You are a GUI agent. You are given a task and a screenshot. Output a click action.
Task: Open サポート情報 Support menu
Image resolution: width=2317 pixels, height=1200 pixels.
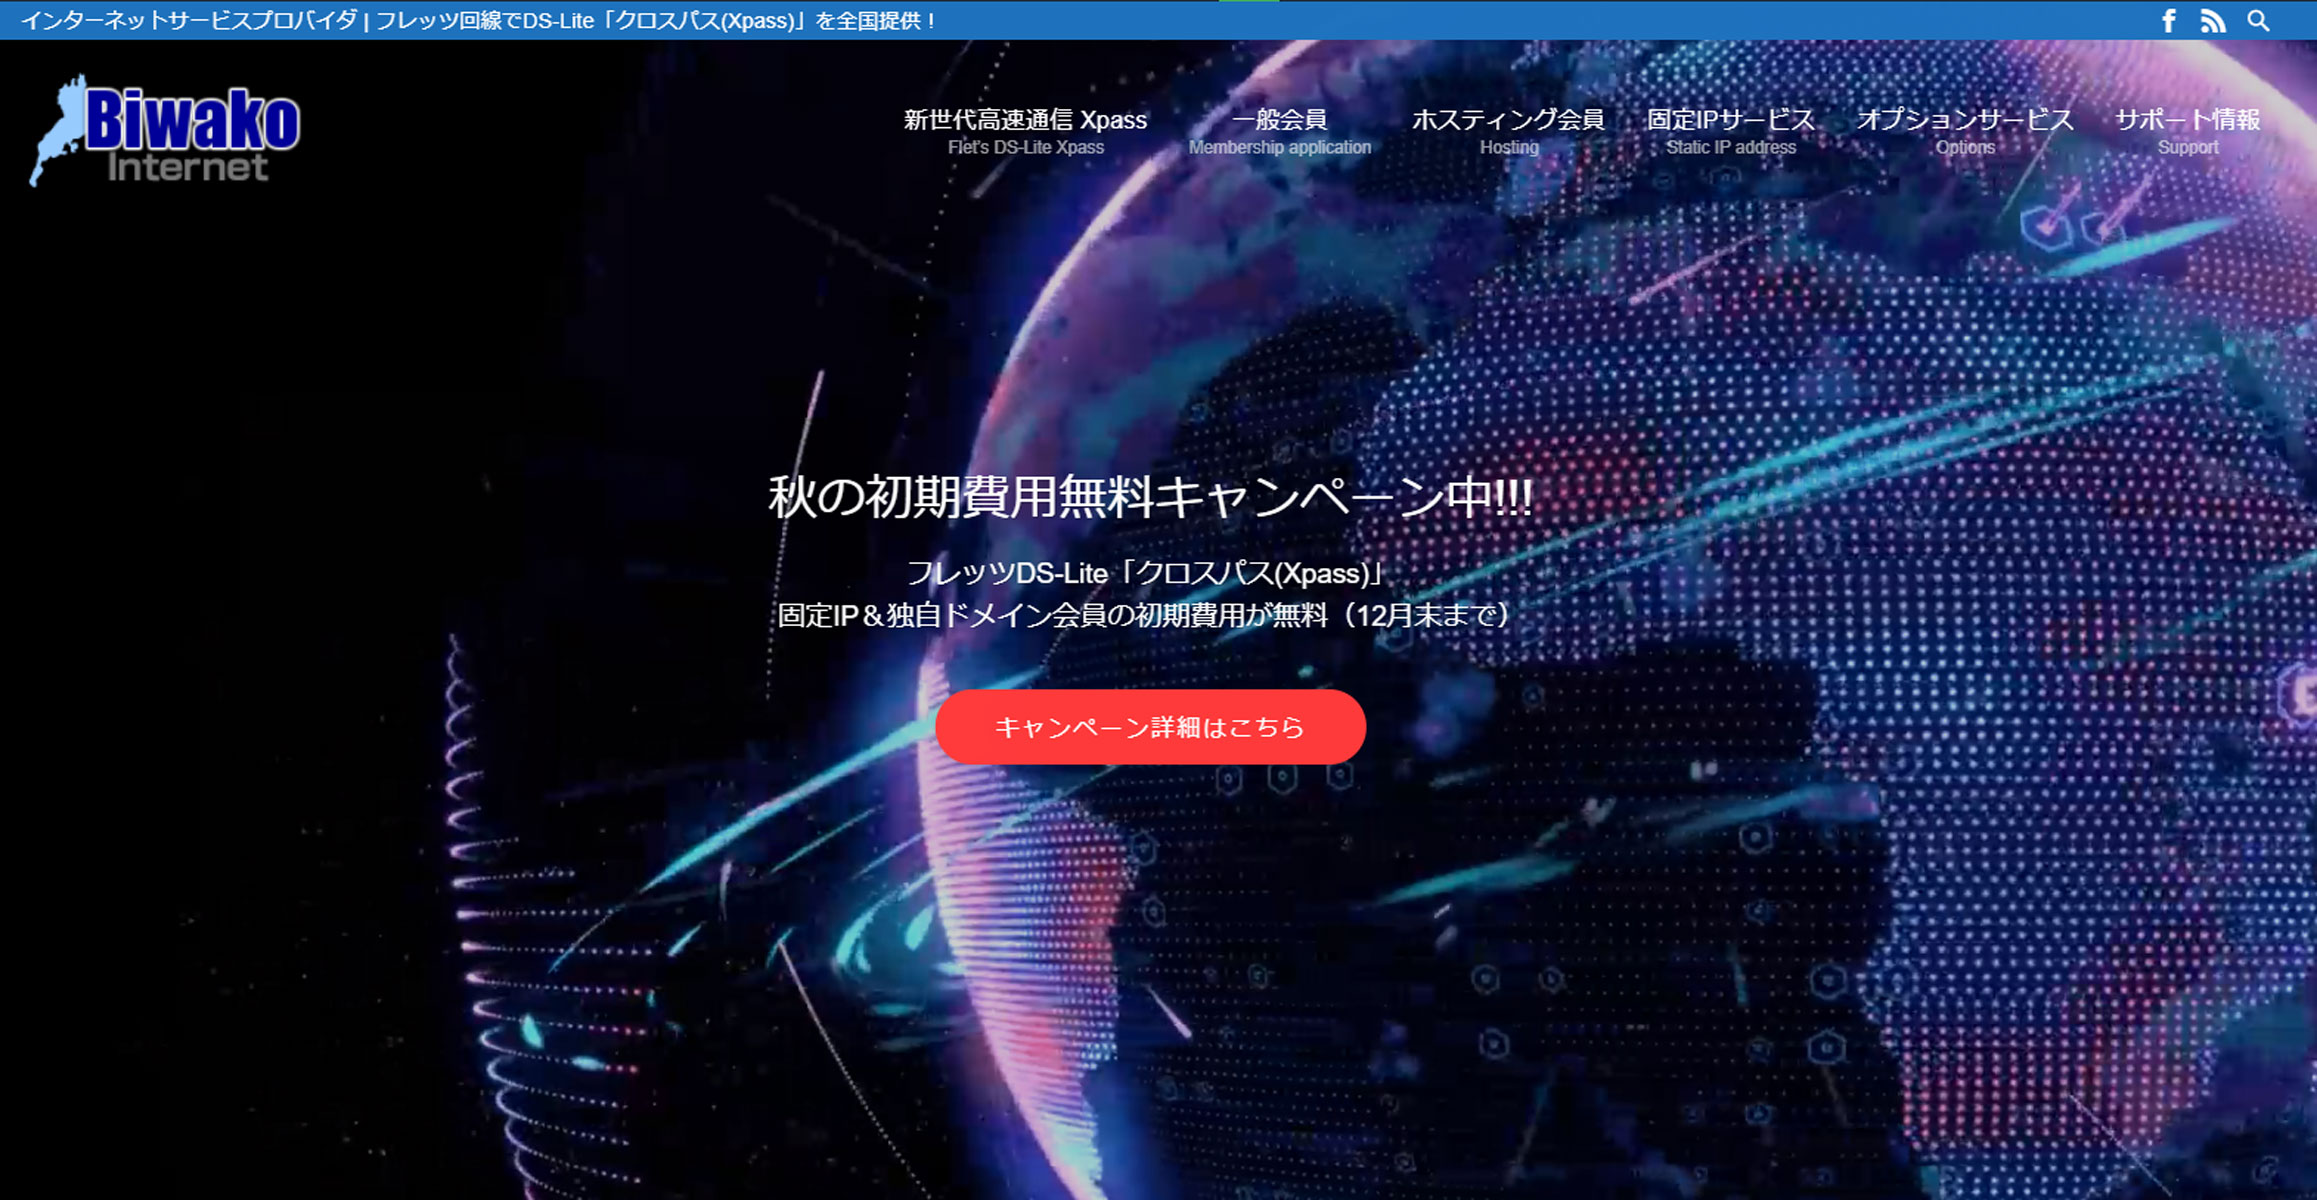[2187, 131]
